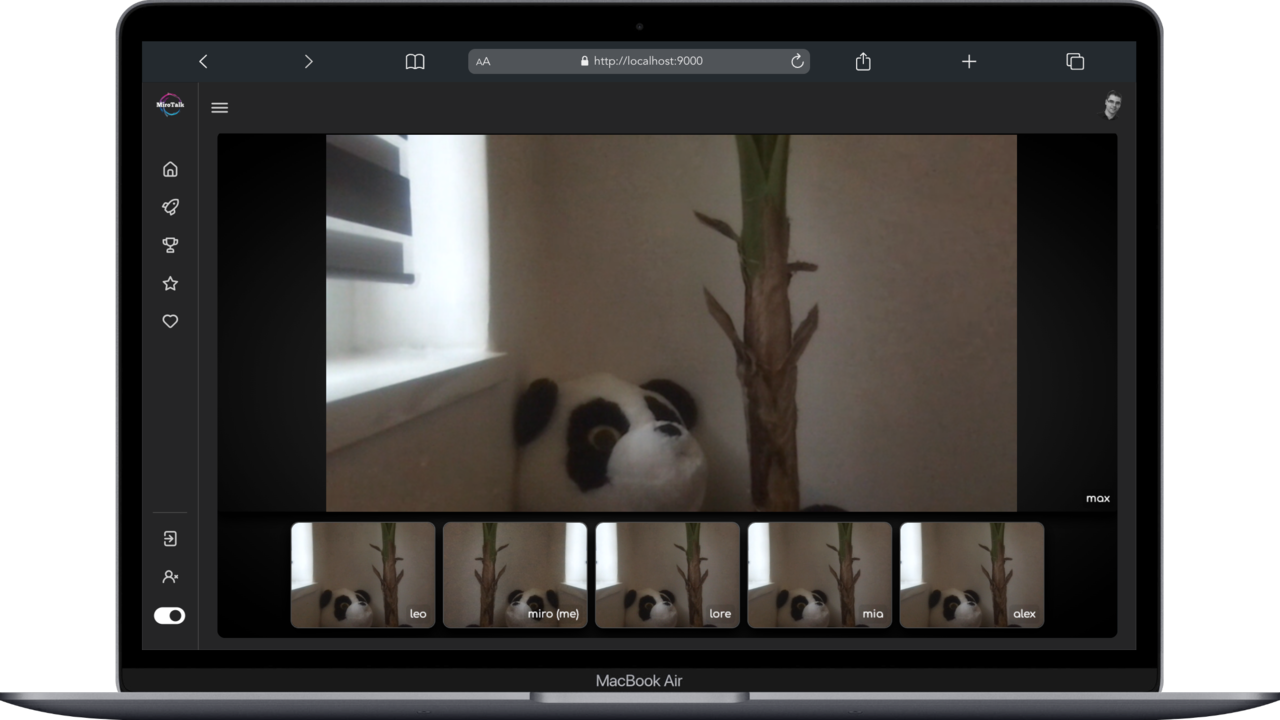Click the max label on the main video
The width and height of the screenshot is (1280, 720).
[x=1097, y=497]
